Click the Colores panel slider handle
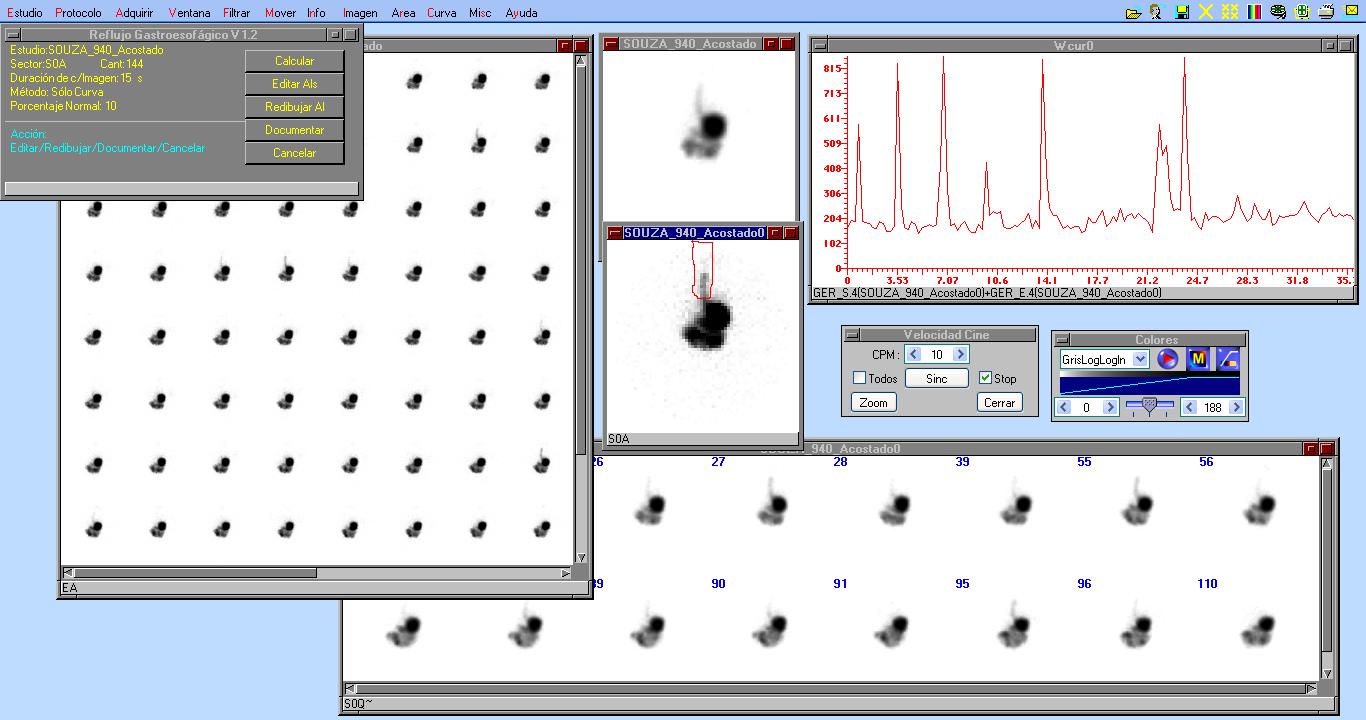 point(1149,405)
